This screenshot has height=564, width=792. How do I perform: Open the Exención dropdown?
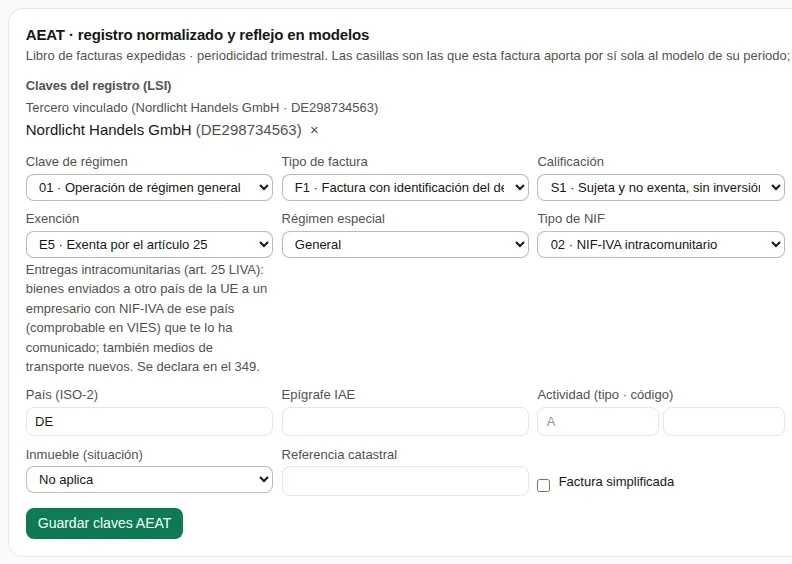(x=149, y=244)
